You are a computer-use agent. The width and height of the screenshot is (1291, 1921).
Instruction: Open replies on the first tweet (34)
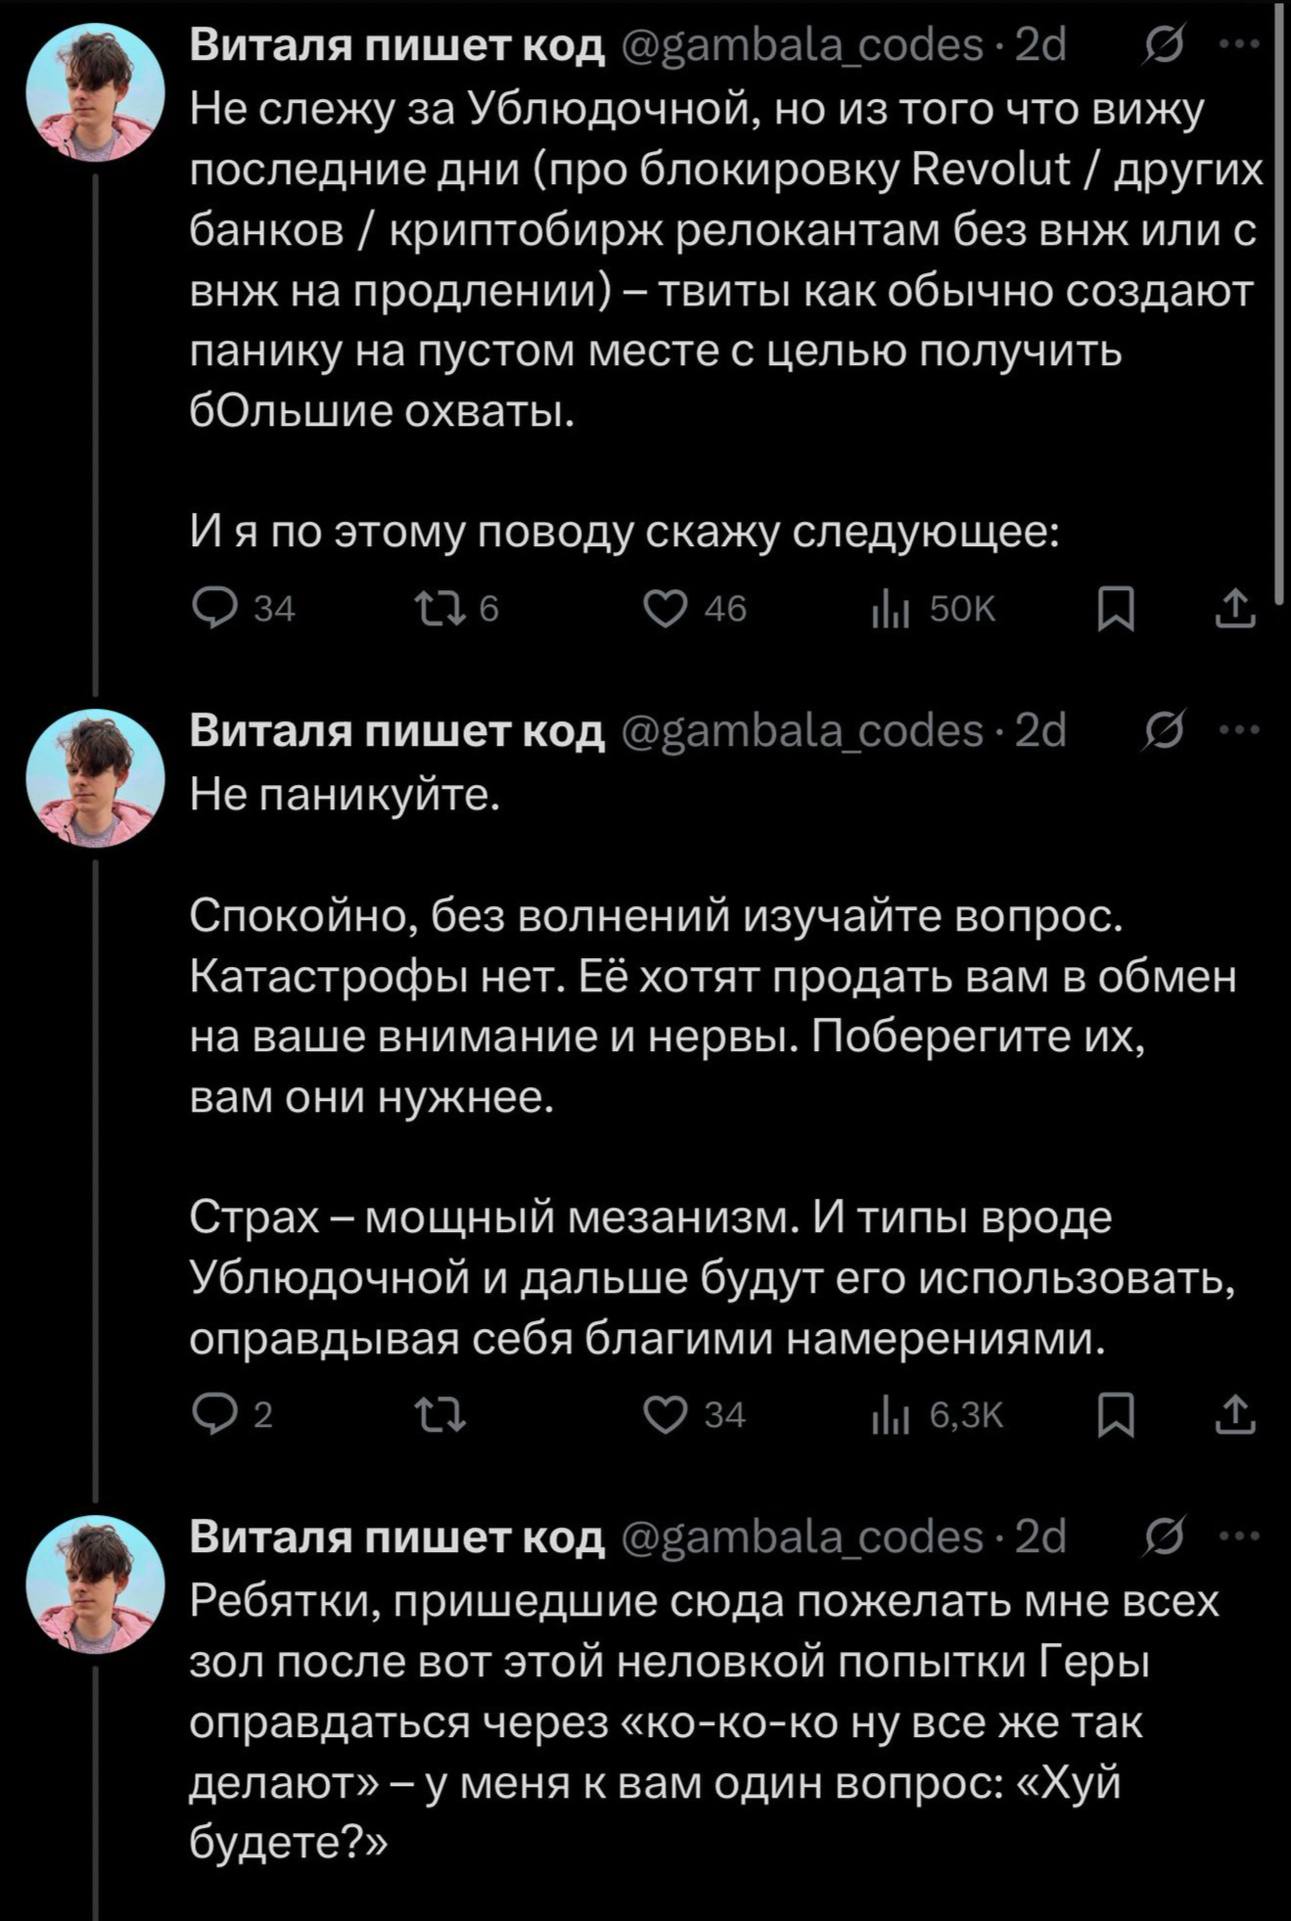pyautogui.click(x=243, y=608)
